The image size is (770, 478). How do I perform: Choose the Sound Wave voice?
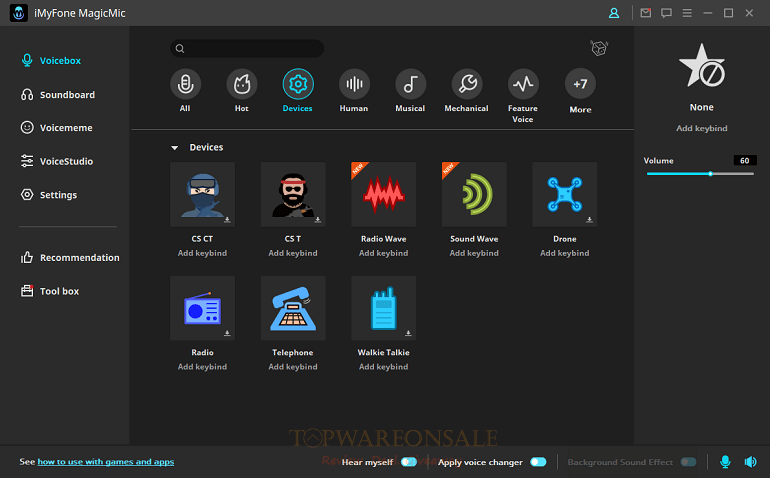(474, 194)
